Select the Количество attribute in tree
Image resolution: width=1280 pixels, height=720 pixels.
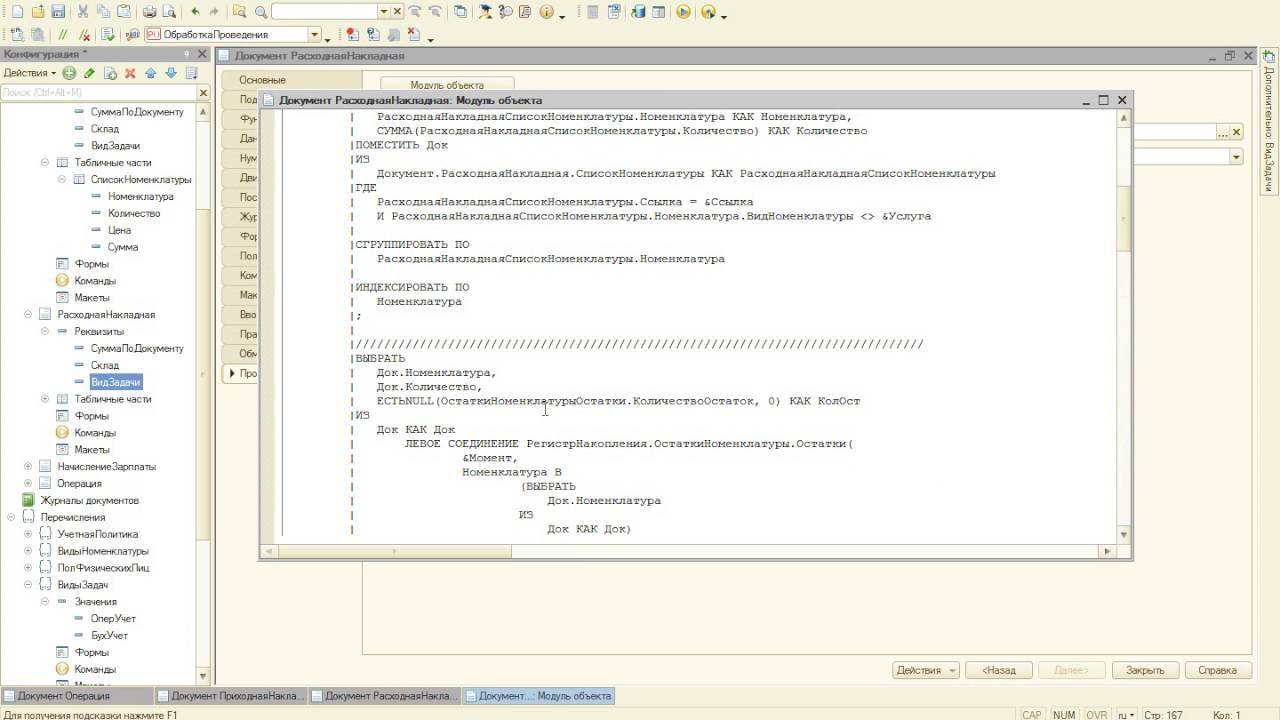(x=134, y=213)
